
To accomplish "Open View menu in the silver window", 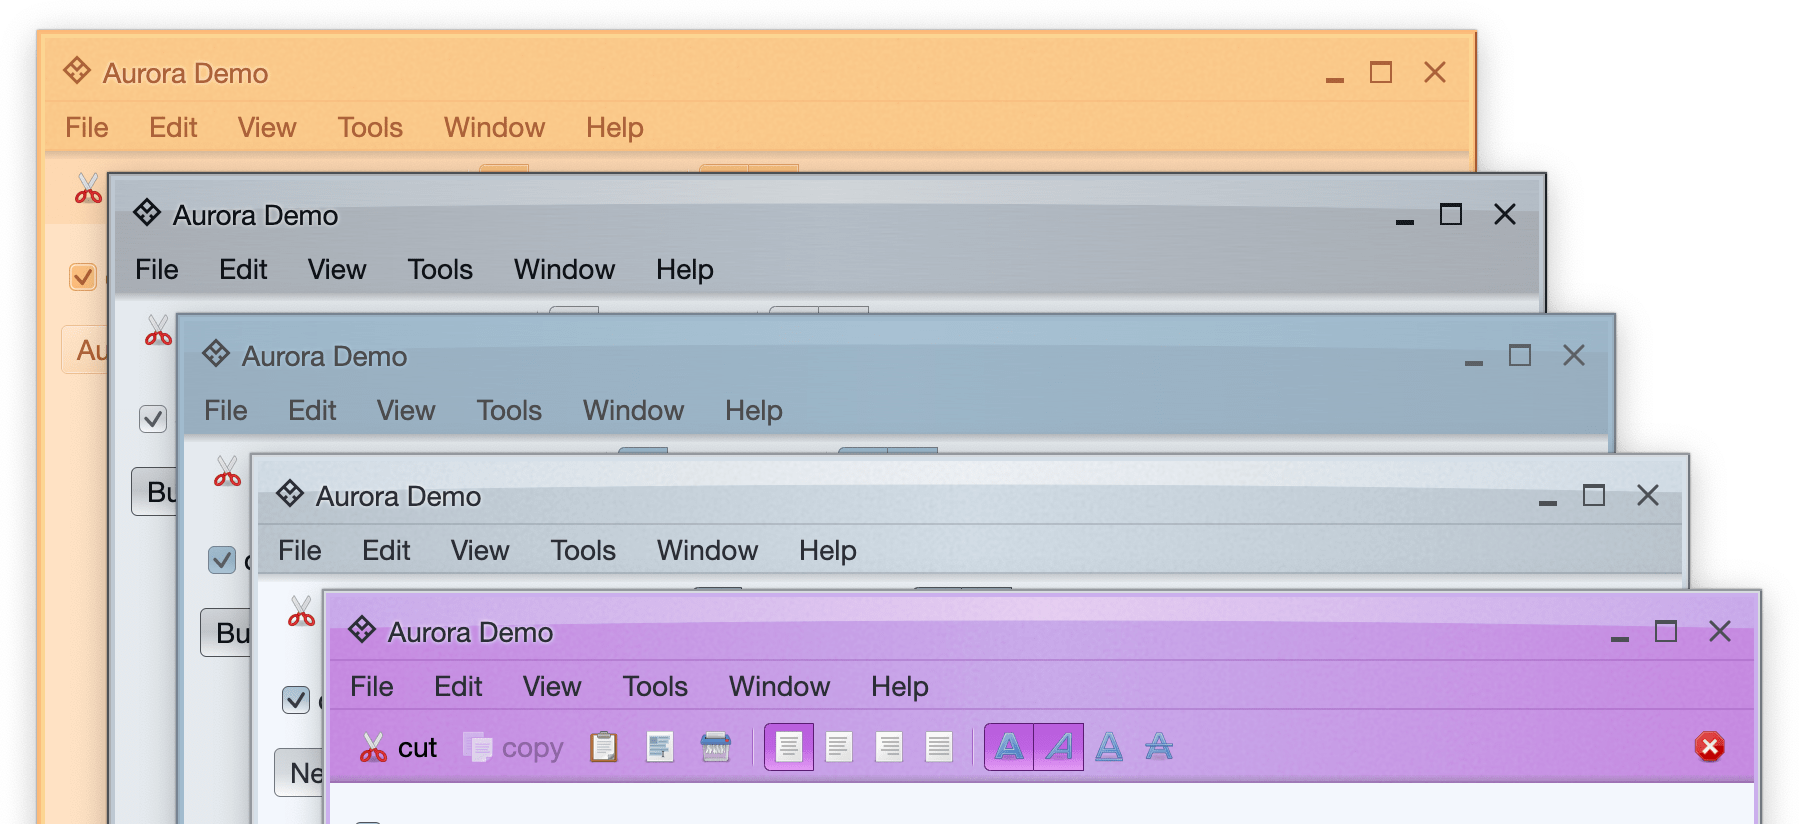I will [480, 550].
